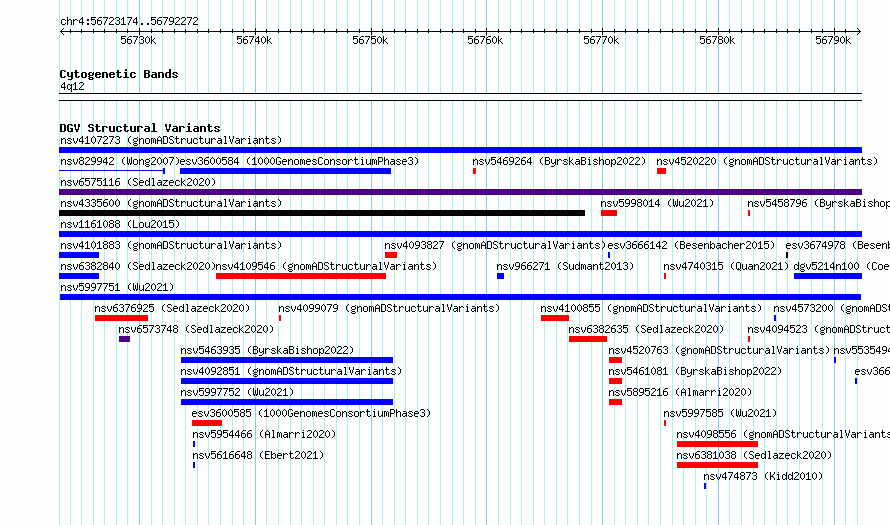Open nsv6573748 (Sedlazeck2020) label
Image resolution: width=890 pixels, height=525 pixels.
pos(196,329)
